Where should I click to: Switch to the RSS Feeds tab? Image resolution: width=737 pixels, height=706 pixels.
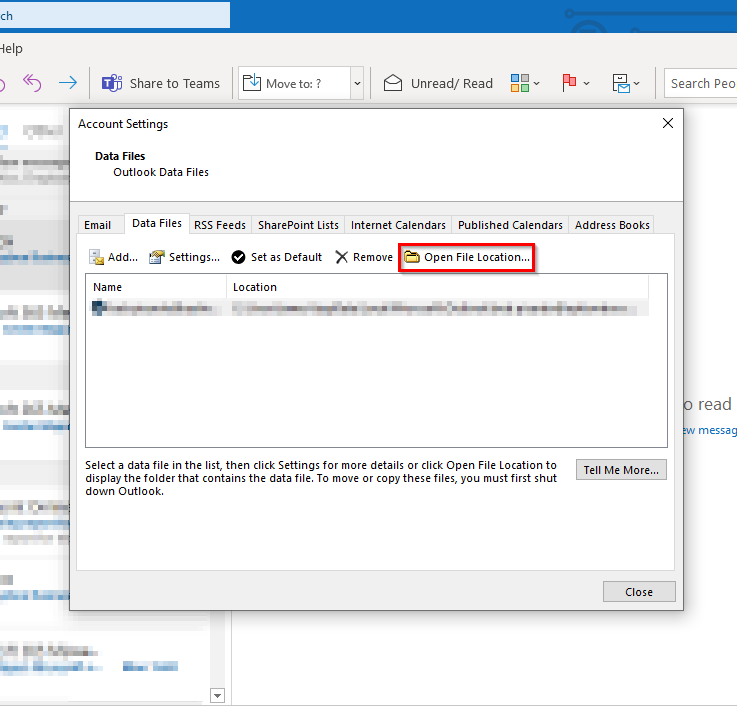220,225
